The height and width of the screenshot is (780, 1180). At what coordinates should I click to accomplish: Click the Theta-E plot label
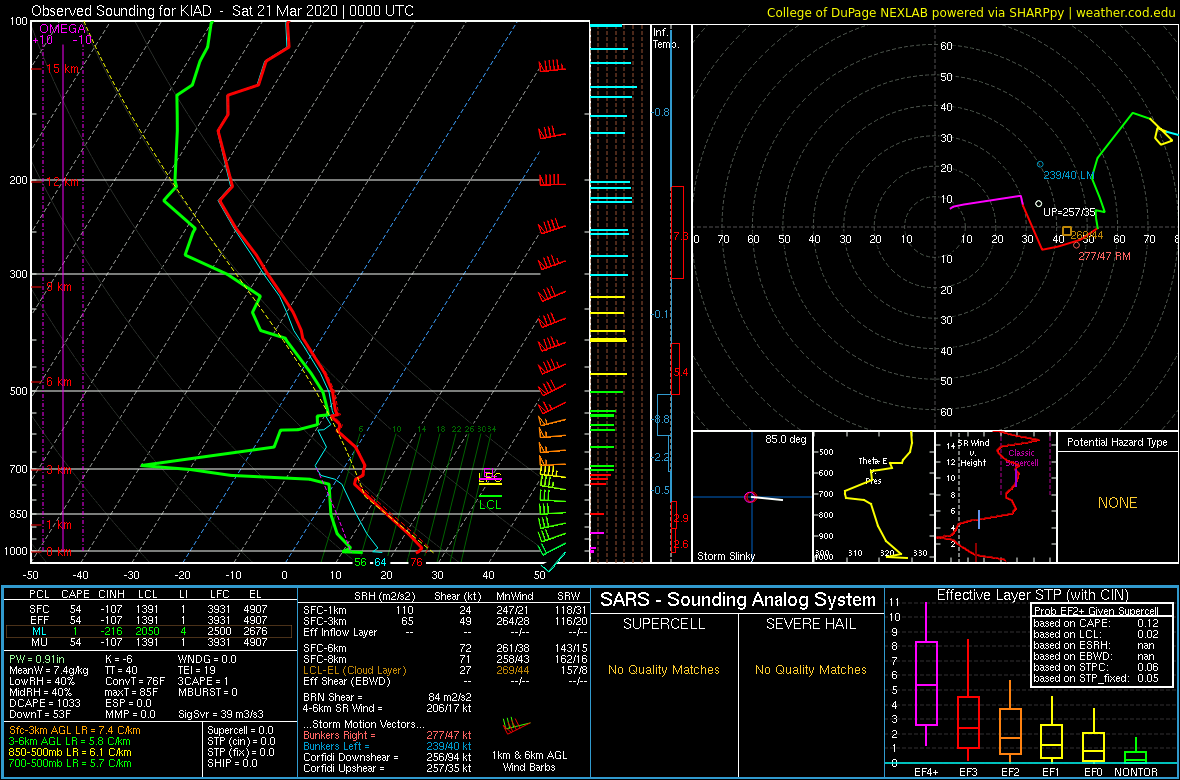coord(871,461)
